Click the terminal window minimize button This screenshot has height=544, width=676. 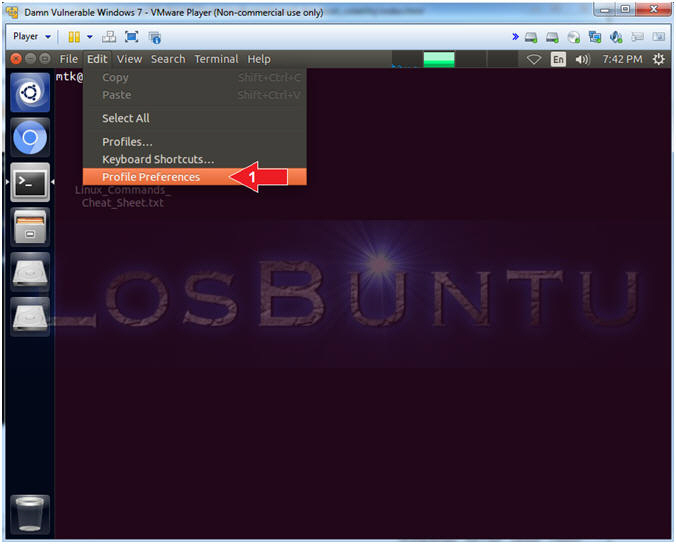[30, 59]
